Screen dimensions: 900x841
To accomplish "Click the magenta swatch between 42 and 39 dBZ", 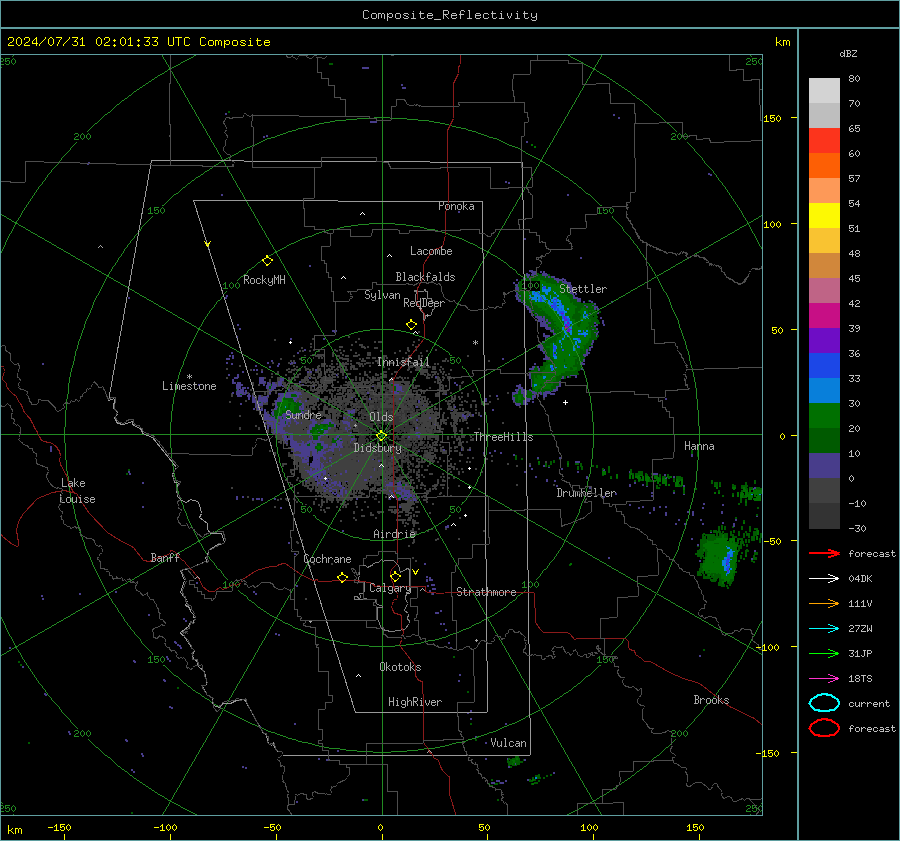I will pos(824,316).
